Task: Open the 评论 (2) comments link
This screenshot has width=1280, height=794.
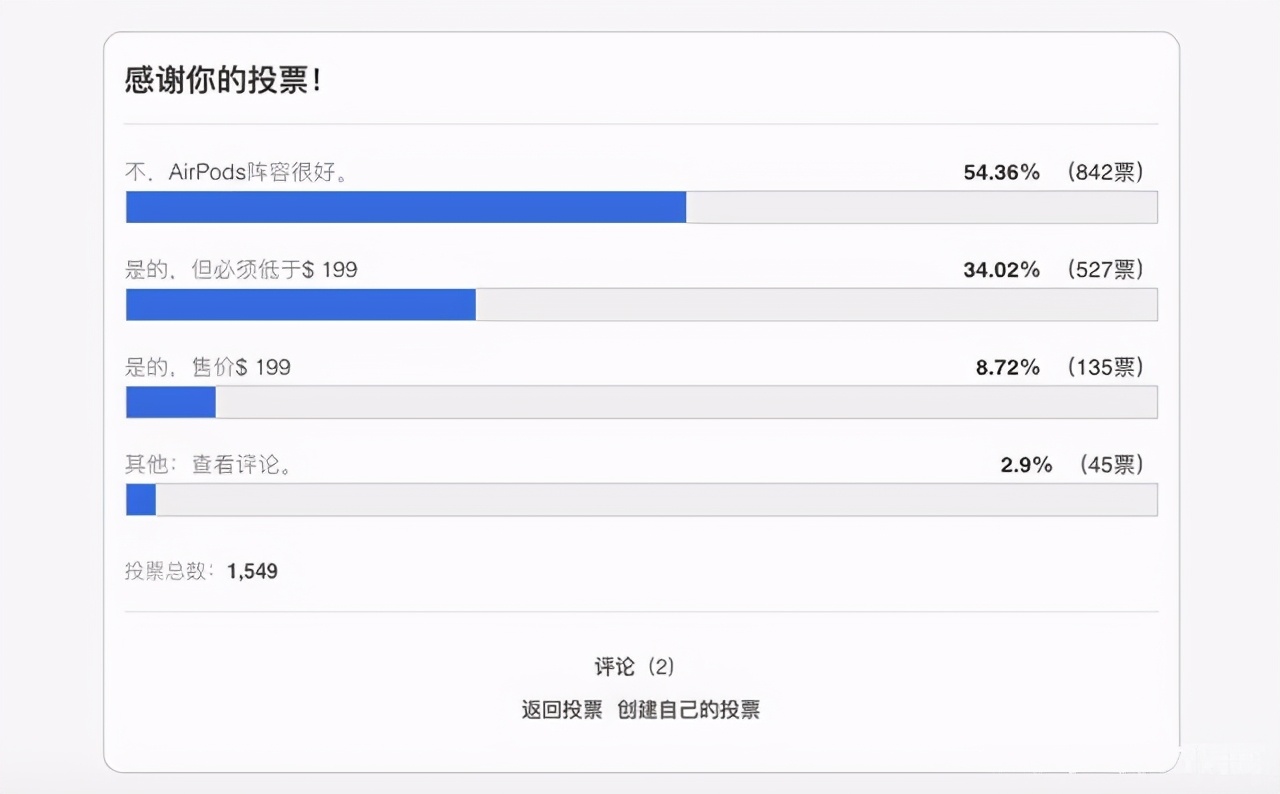Action: (x=632, y=666)
